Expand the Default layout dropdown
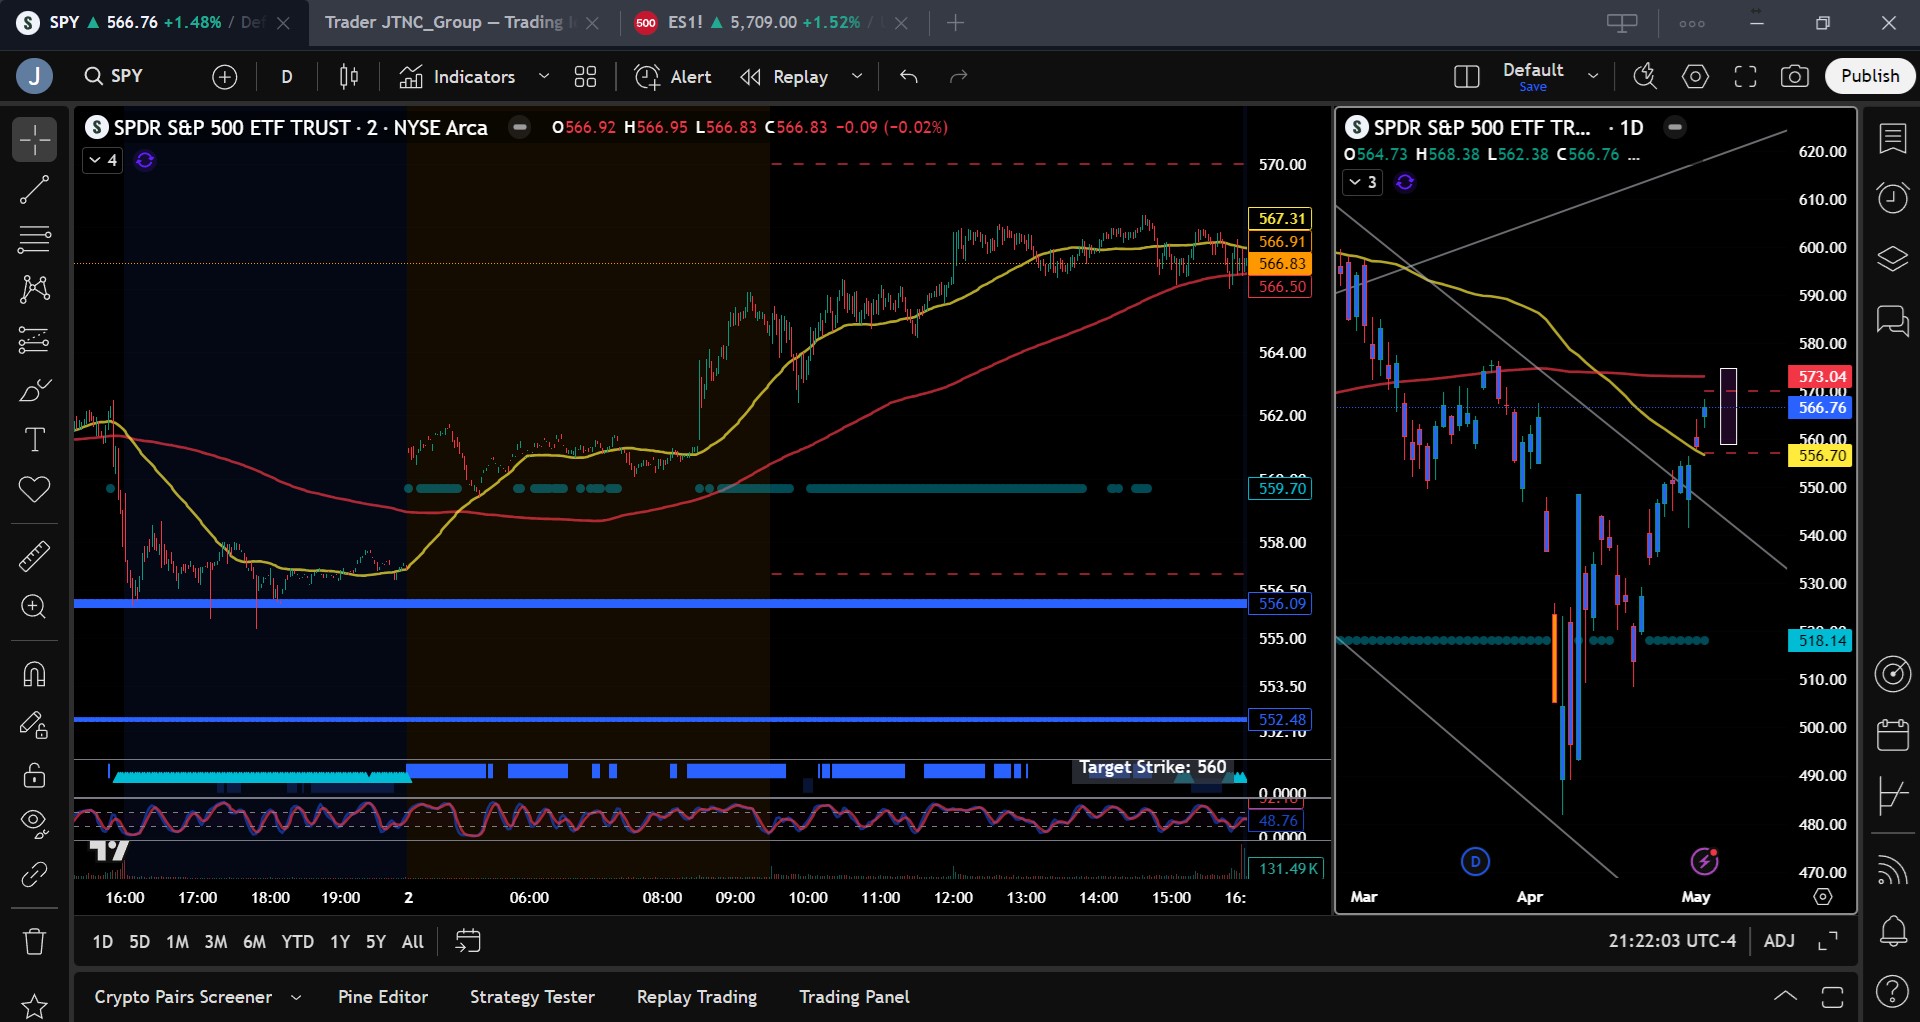1920x1022 pixels. (x=1593, y=76)
